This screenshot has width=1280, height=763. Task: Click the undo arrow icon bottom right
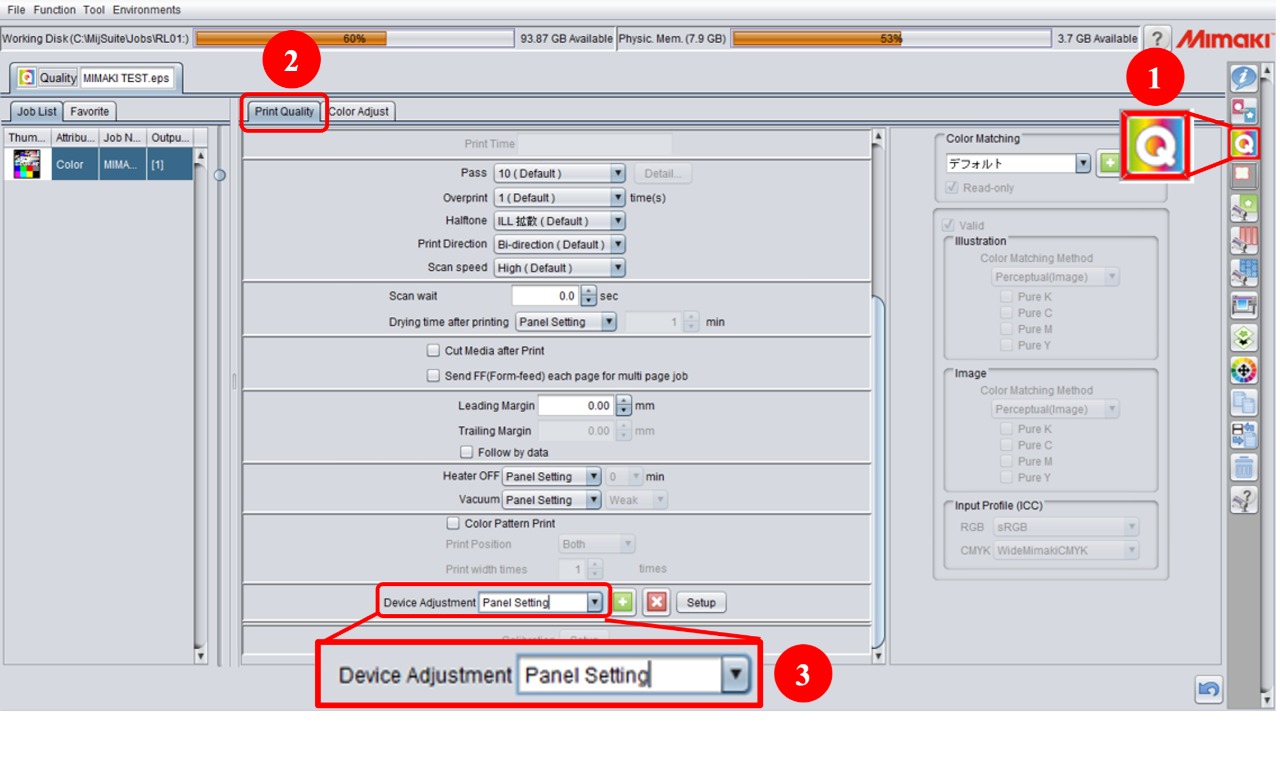point(1207,689)
